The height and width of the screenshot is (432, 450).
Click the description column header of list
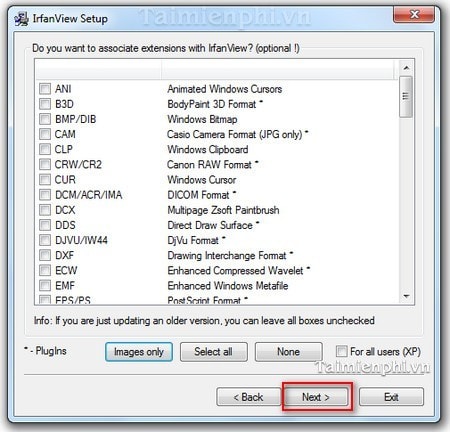[278, 70]
